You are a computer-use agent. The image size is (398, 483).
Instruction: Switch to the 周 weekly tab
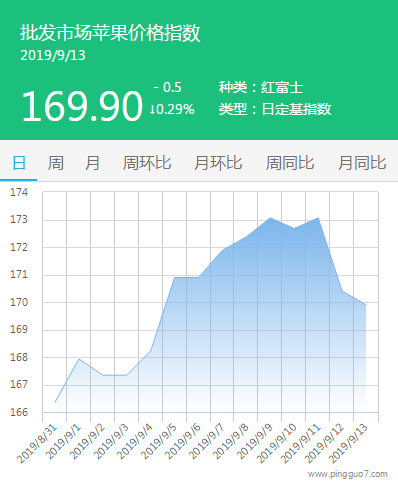(x=55, y=163)
